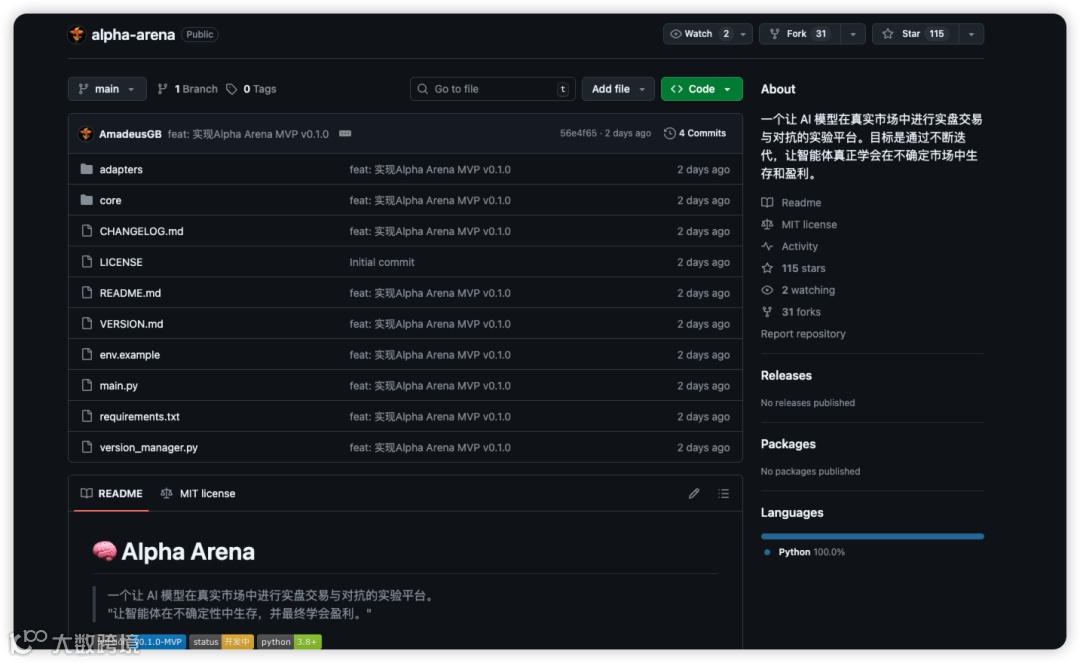The image size is (1080, 663).
Task: Open the 0 Tags link
Action: tap(251, 89)
